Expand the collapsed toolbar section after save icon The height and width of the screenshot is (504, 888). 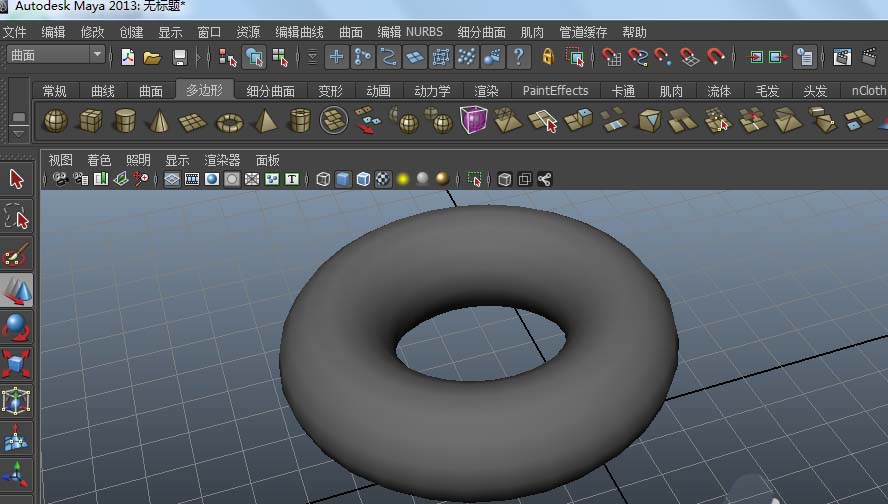pyautogui.click(x=198, y=57)
